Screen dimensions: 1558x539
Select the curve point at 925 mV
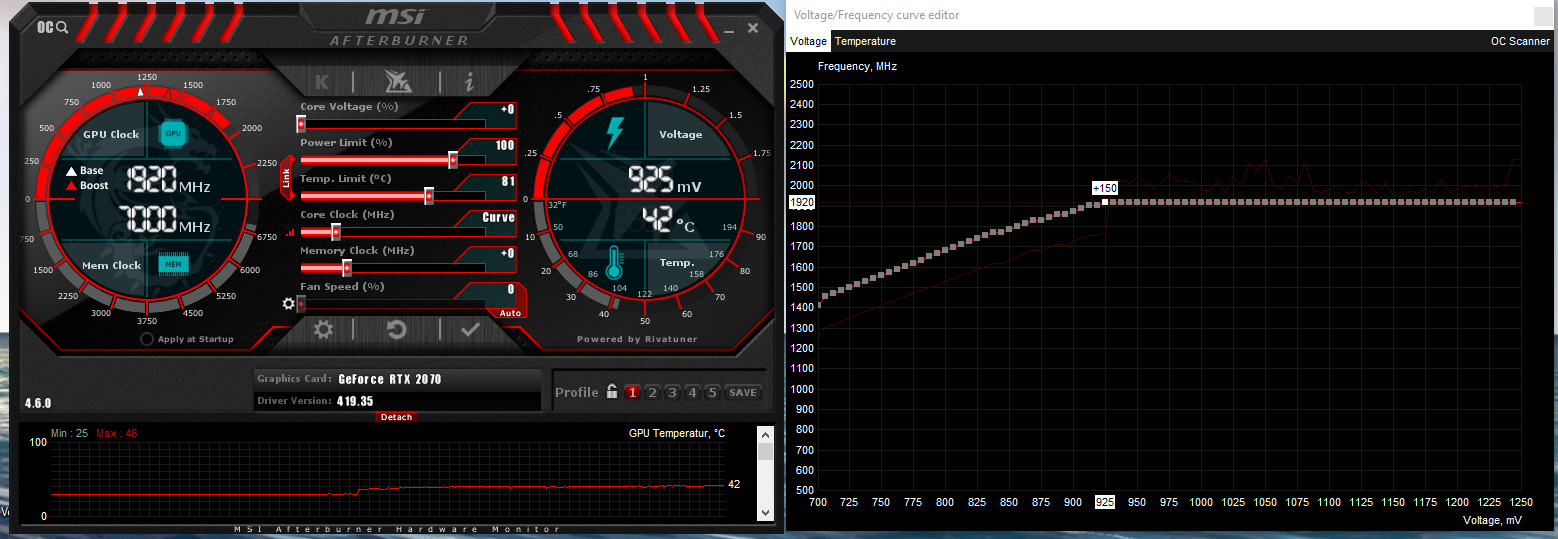coord(1105,202)
